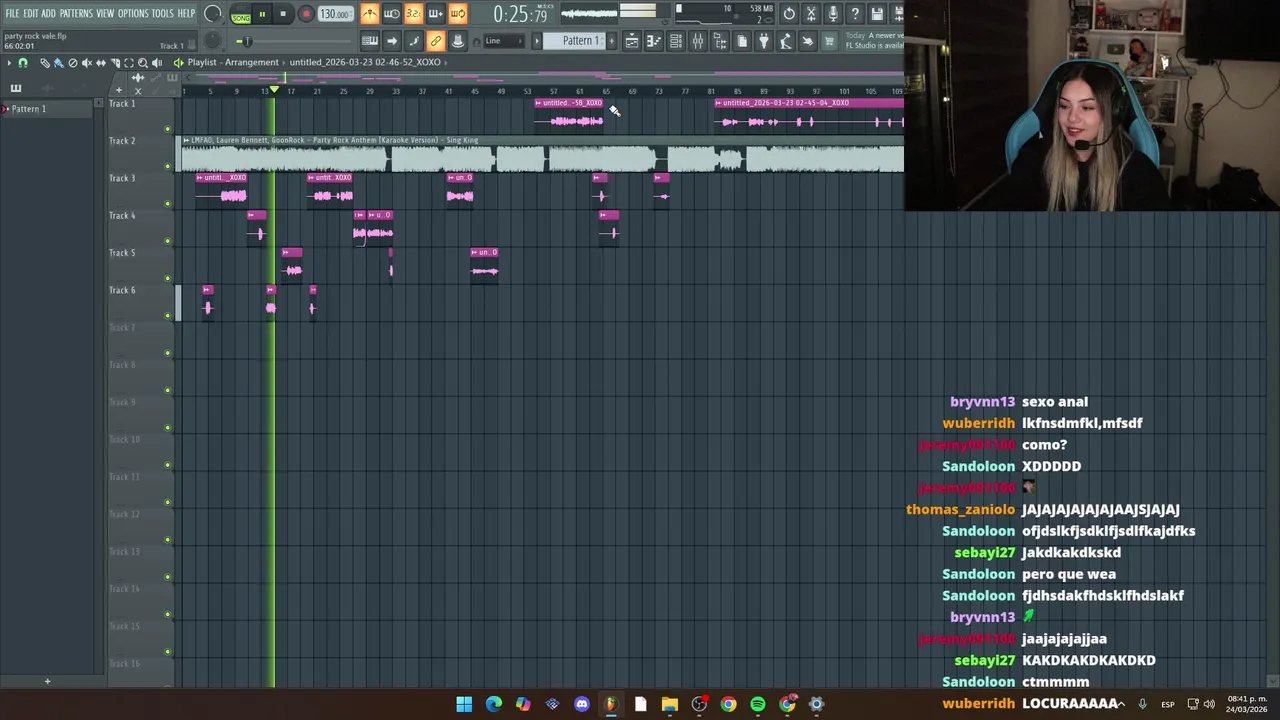Toggle typing keyboard to piano keyboard
The height and width of the screenshot is (720, 1280).
coord(370,41)
